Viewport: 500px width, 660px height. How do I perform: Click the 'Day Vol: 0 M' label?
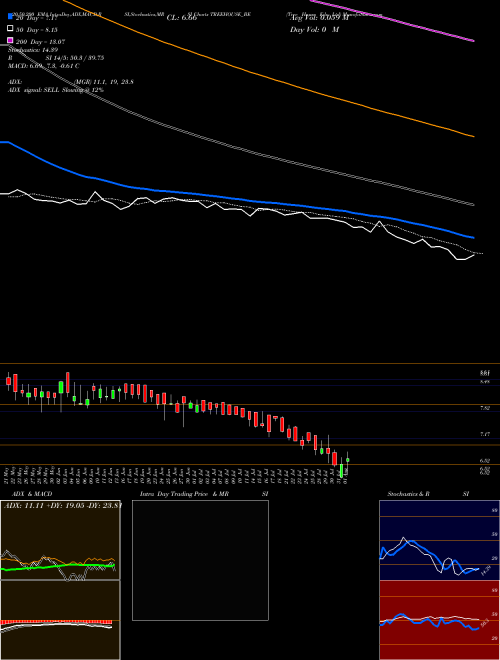click(x=314, y=29)
